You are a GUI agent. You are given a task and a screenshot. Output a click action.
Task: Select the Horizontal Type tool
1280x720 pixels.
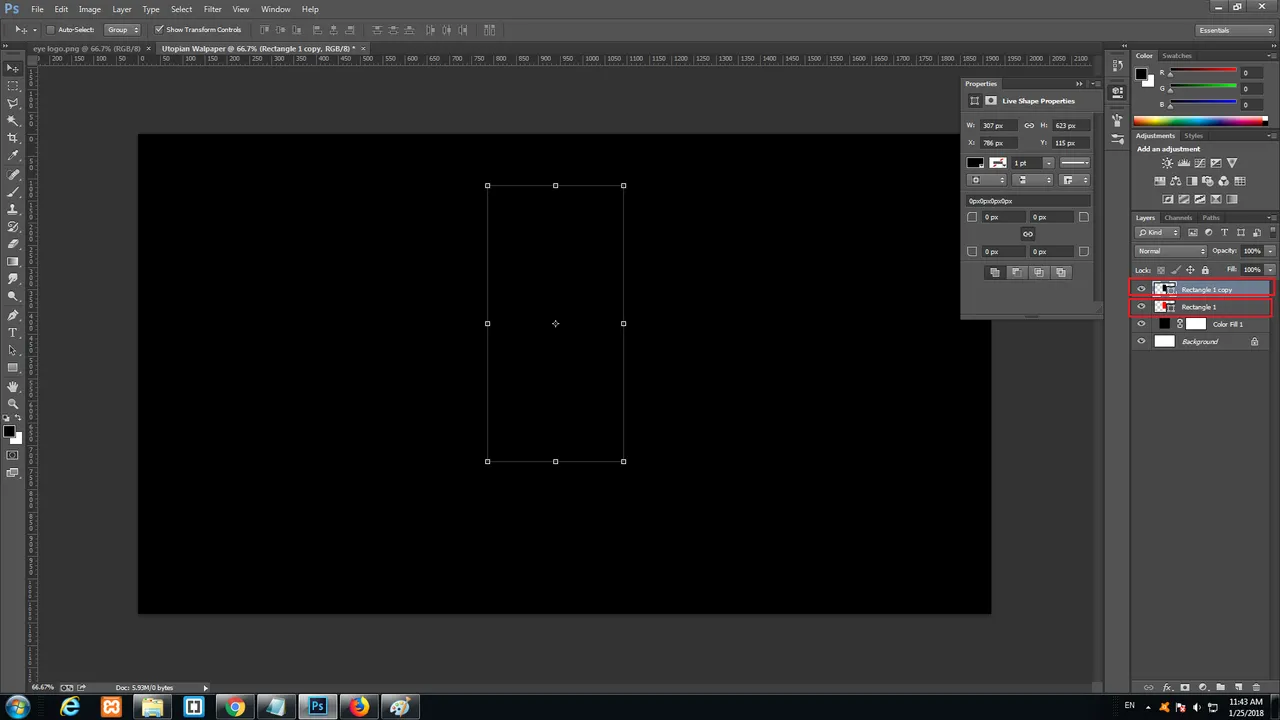(x=13, y=333)
